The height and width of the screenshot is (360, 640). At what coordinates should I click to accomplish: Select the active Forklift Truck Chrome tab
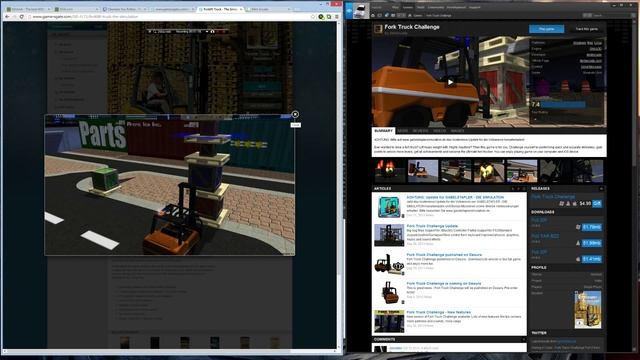coord(220,9)
